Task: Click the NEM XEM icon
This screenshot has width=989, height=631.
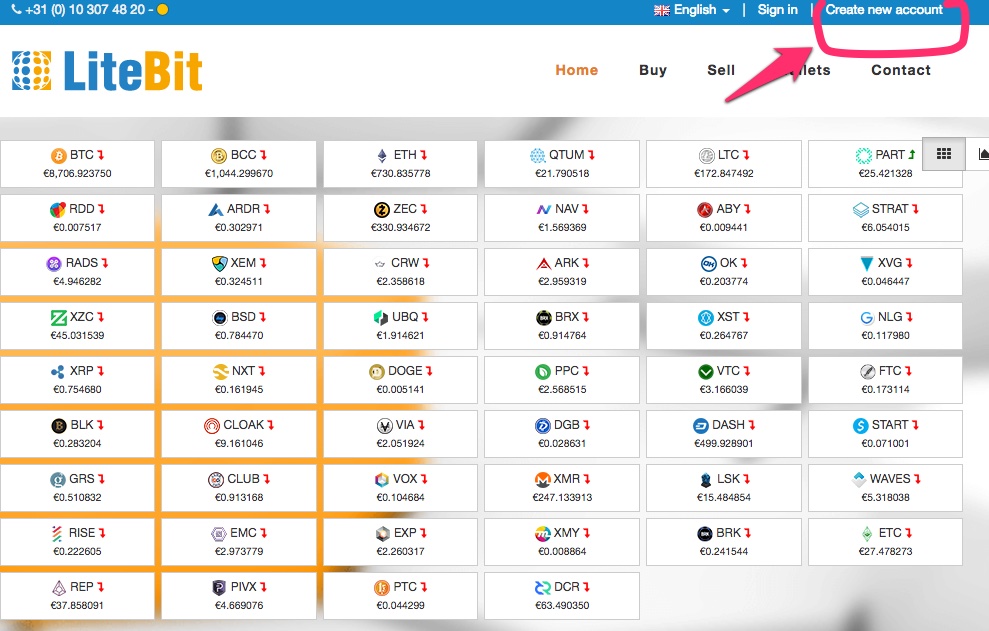Action: [219, 263]
